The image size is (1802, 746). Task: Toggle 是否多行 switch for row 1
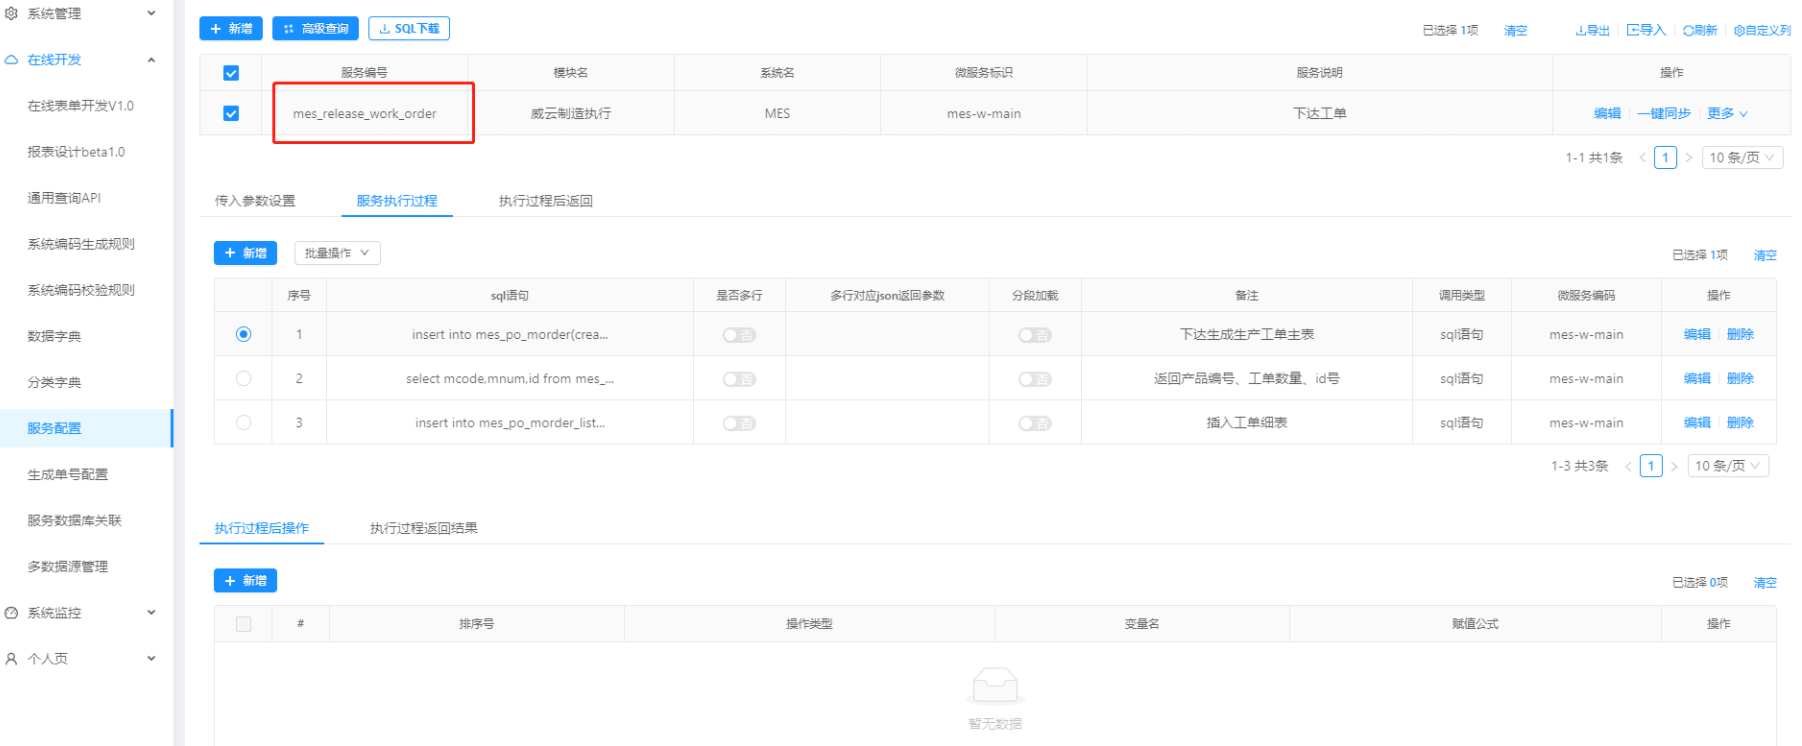(739, 335)
